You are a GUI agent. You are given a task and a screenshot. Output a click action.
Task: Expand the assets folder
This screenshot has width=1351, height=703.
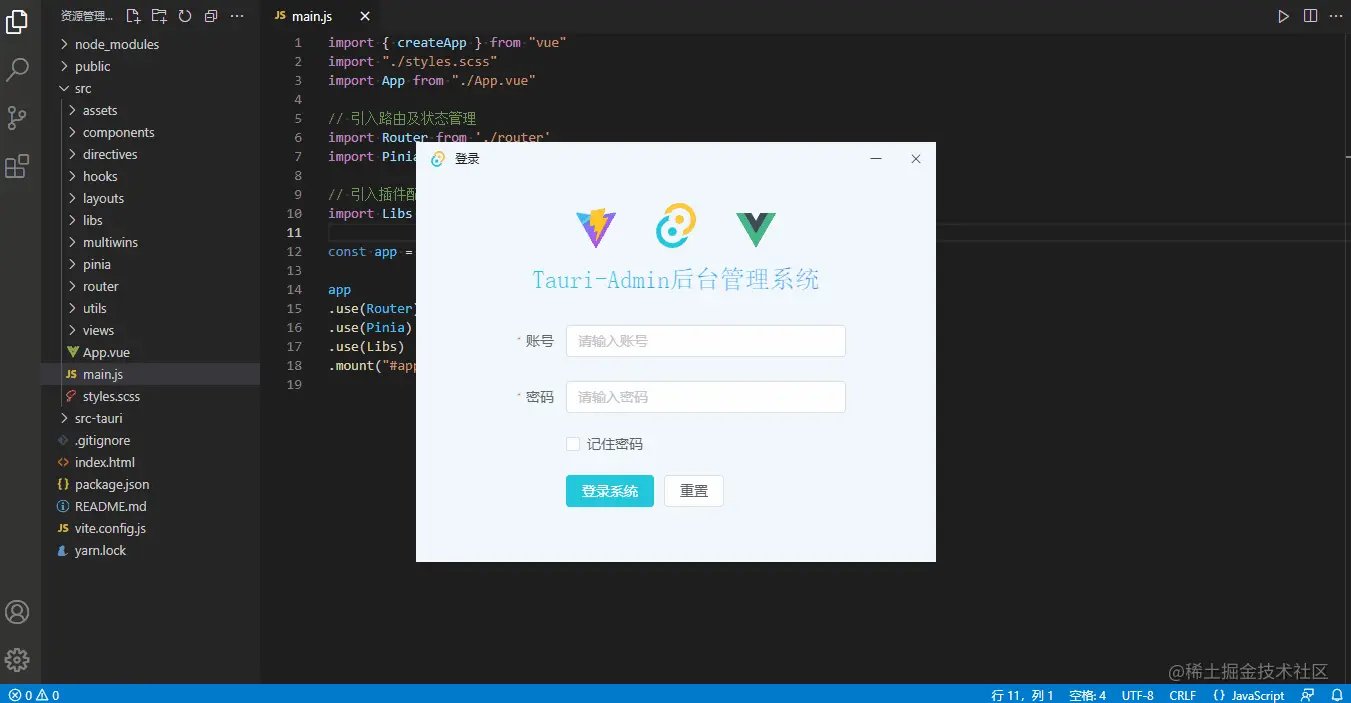tap(150, 110)
